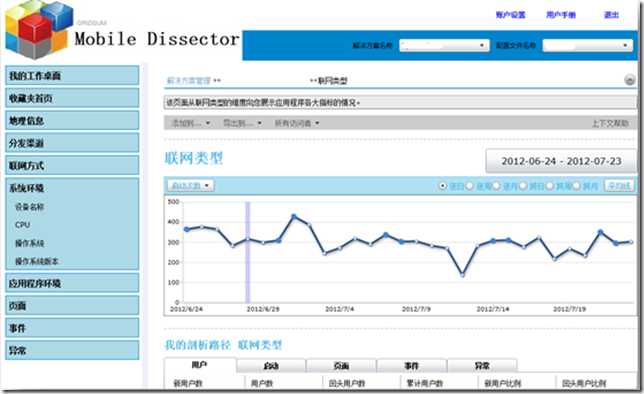Image resolution: width=644 pixels, height=394 pixels.
Task: Expand the 导出到... toolbar dropdown
Action: 242,123
